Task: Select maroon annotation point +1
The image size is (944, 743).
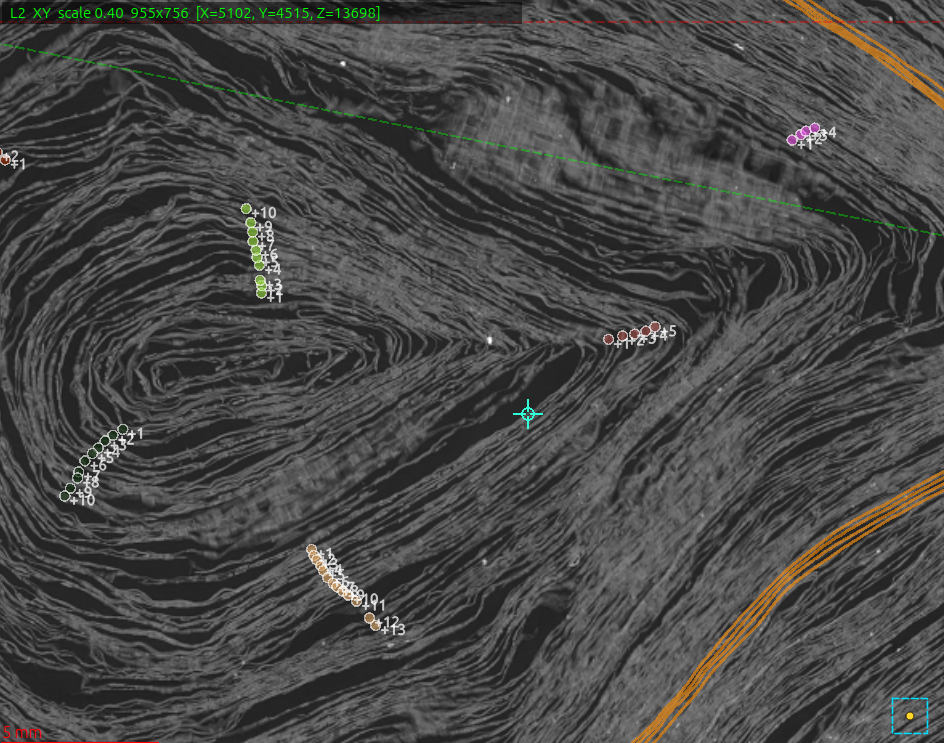Action: [x=609, y=340]
